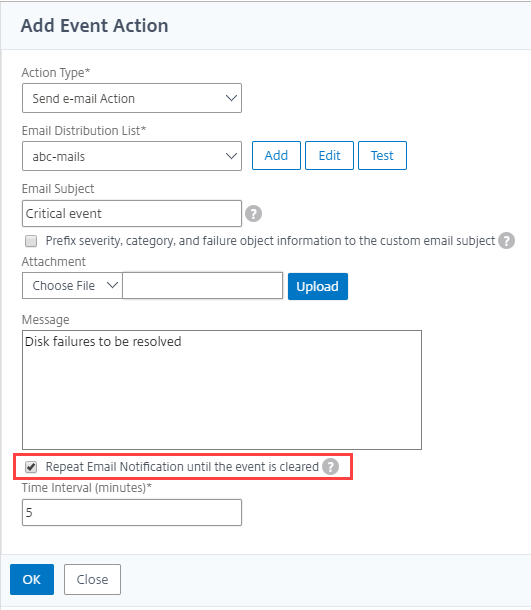The width and height of the screenshot is (531, 610).
Task: Click the Test email button
Action: pyautogui.click(x=382, y=156)
